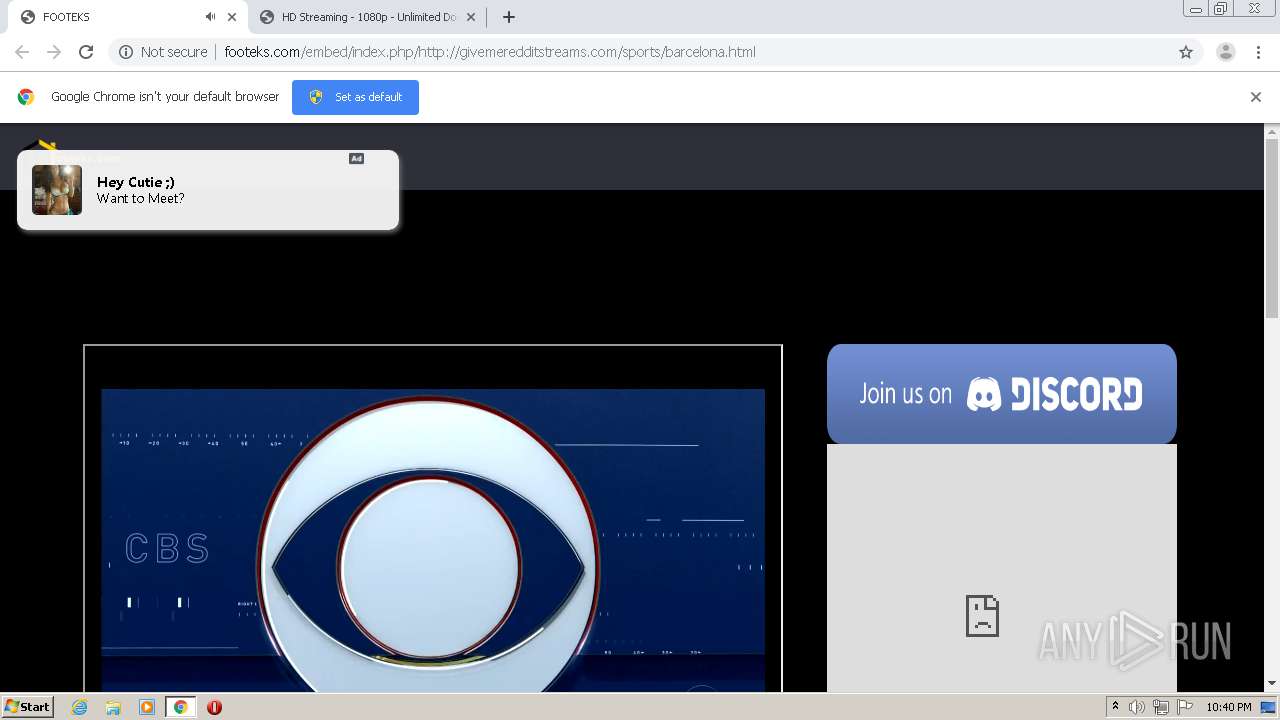Open the Chrome three-dot menu
This screenshot has width=1280, height=720.
pos(1258,52)
